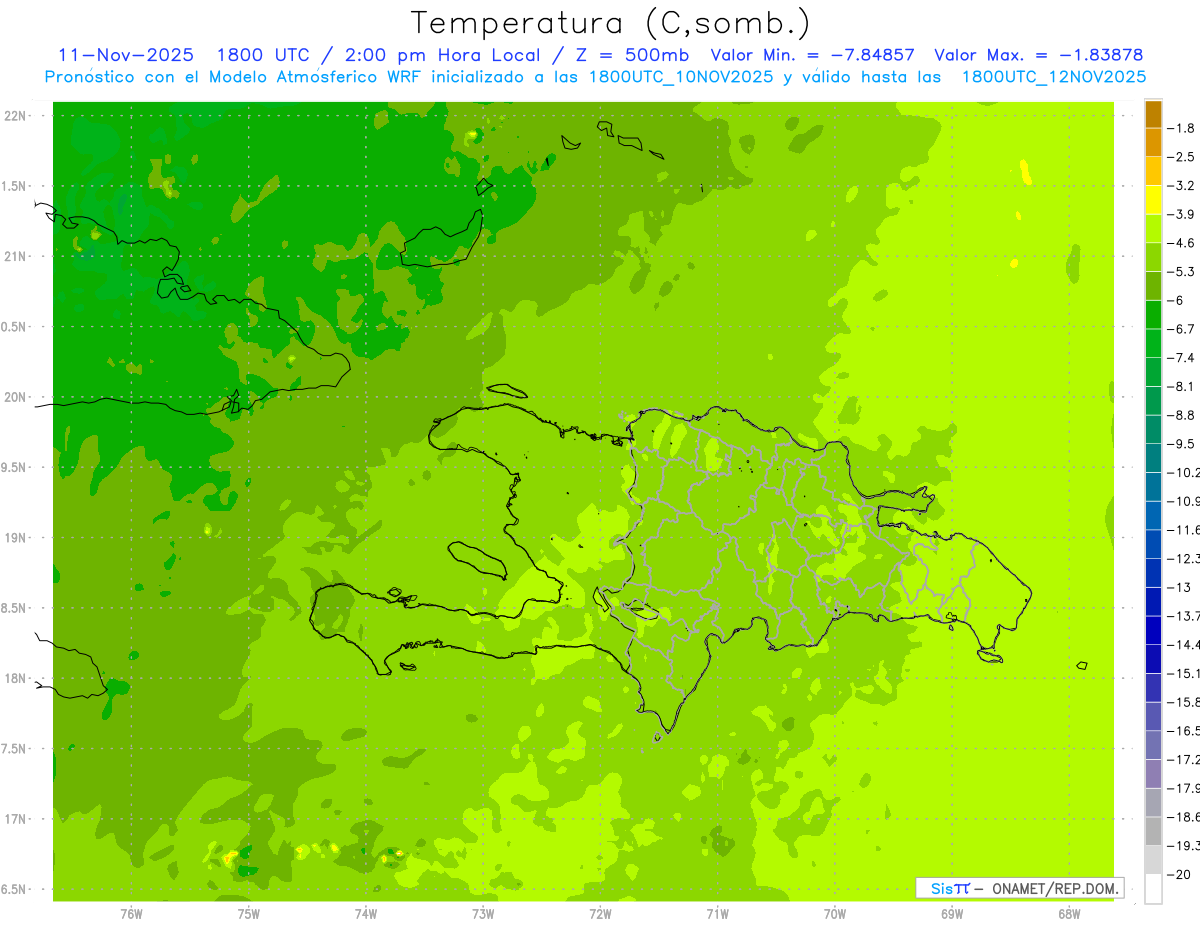Click the '75W' longitude label
This screenshot has width=1200, height=927.
248,913
